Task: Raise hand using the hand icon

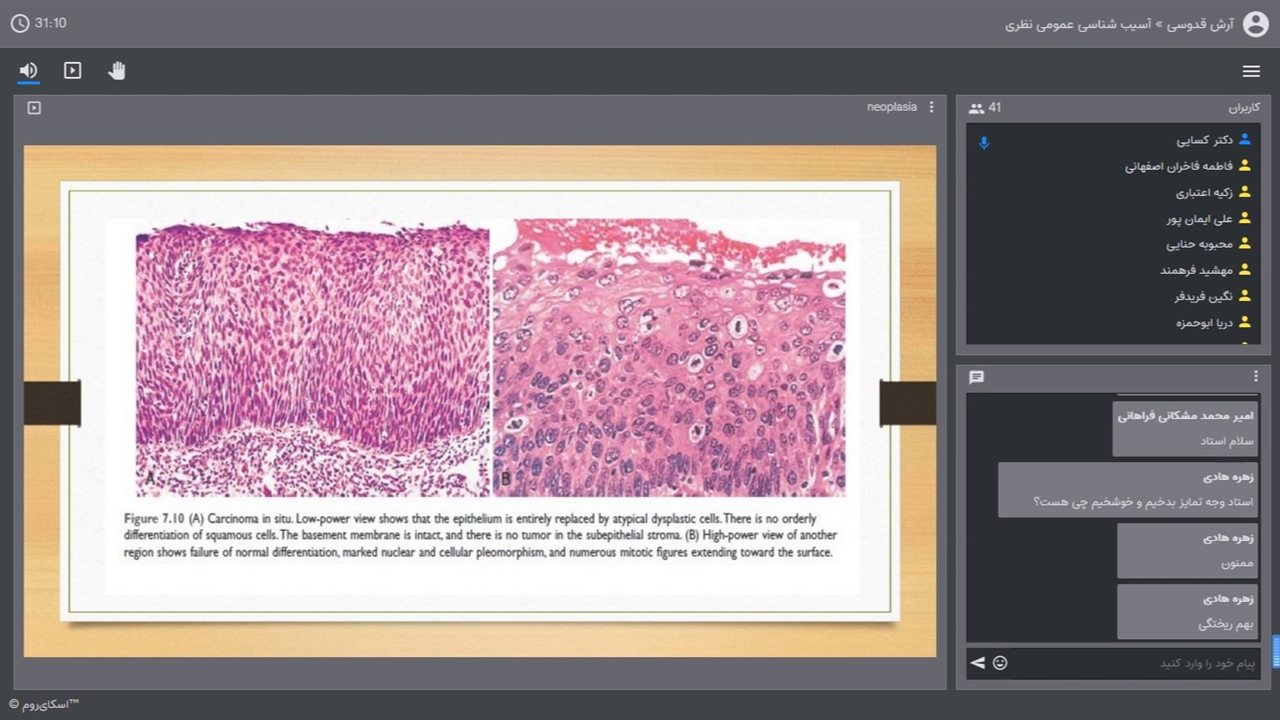Action: point(117,70)
